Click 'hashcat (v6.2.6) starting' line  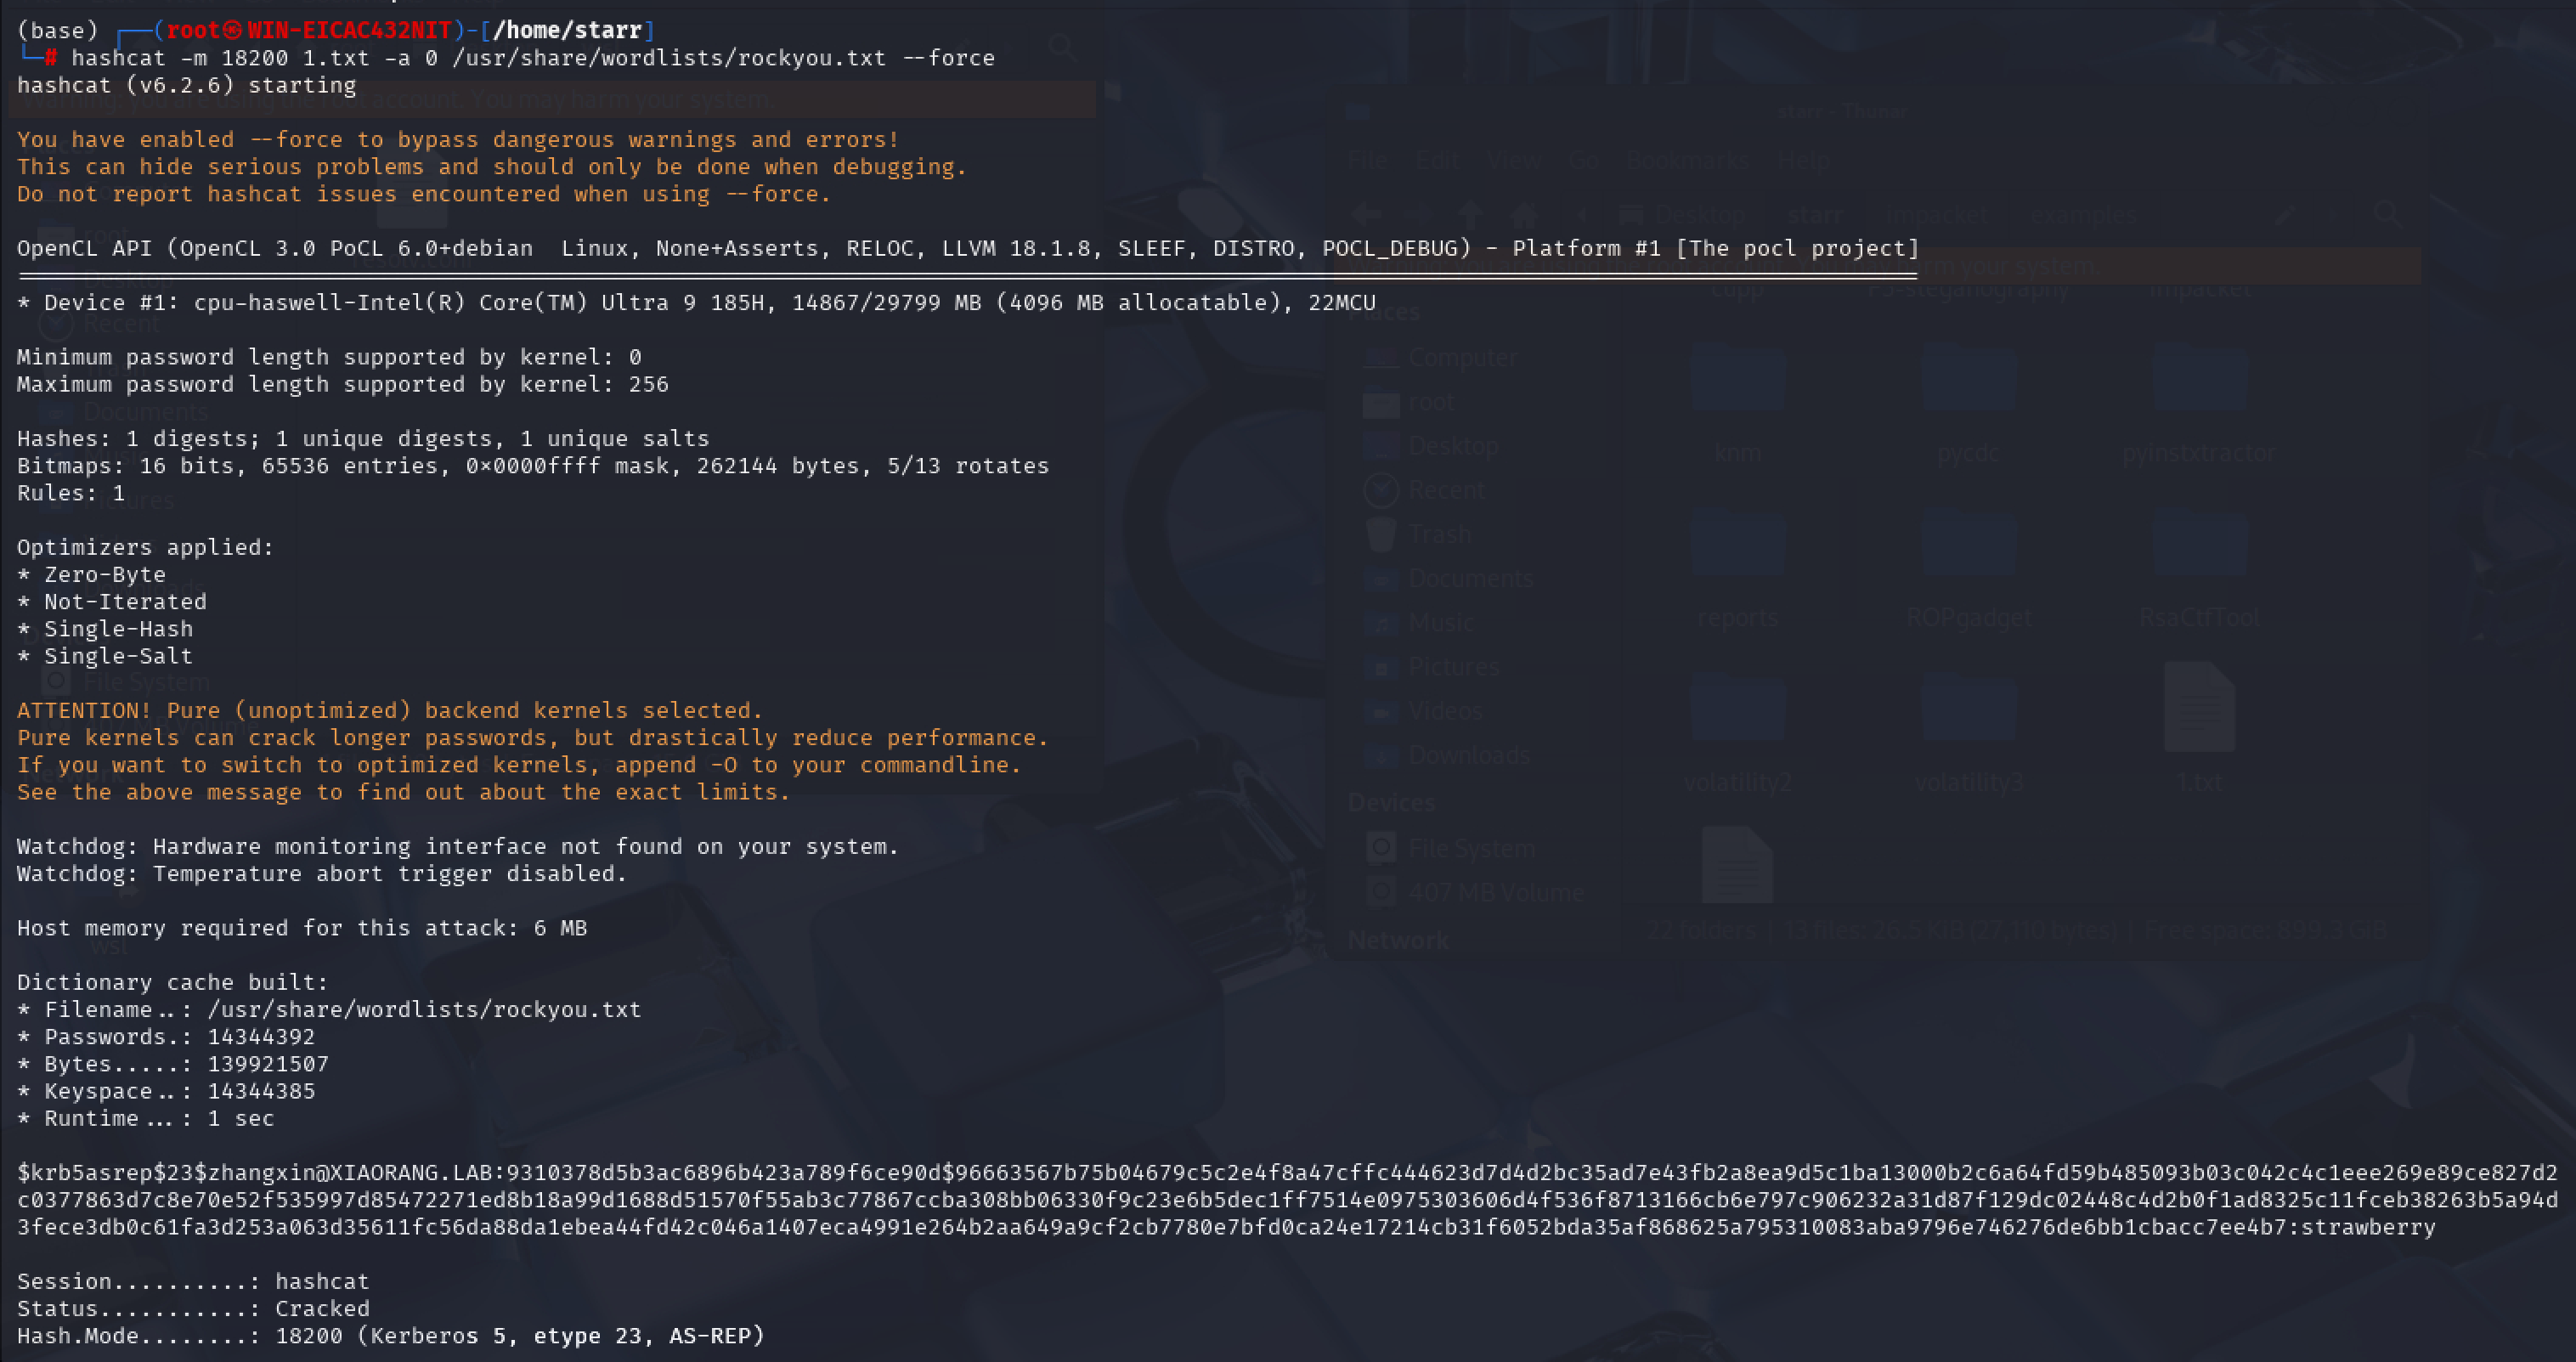(187, 85)
